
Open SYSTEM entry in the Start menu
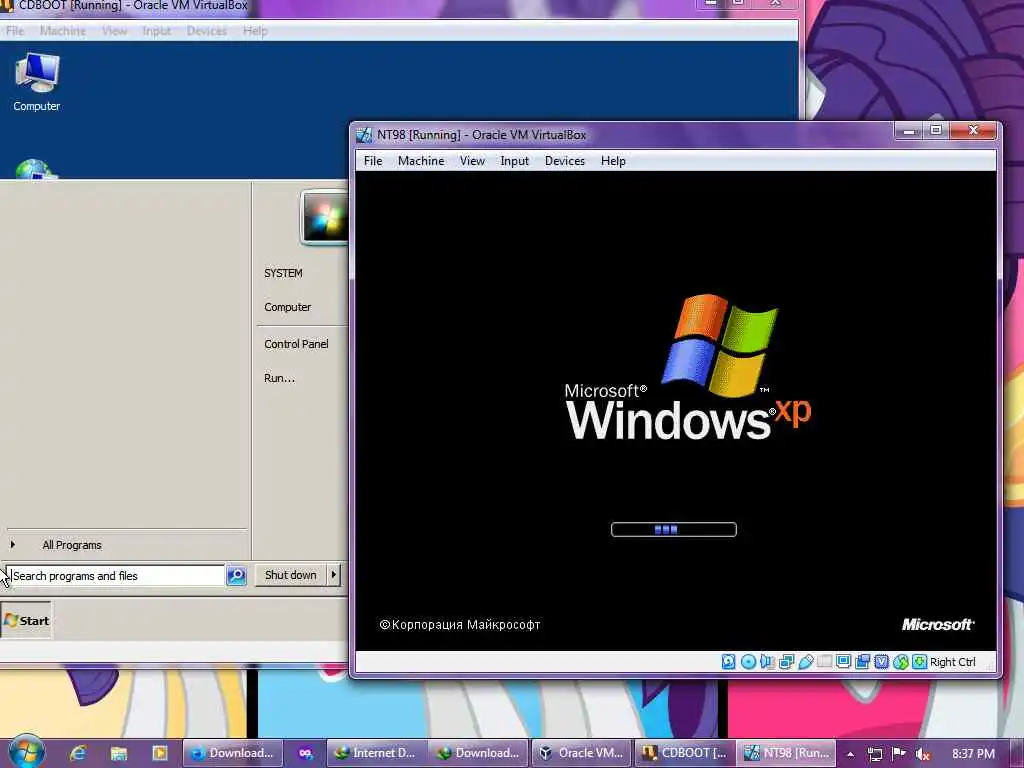tap(283, 273)
